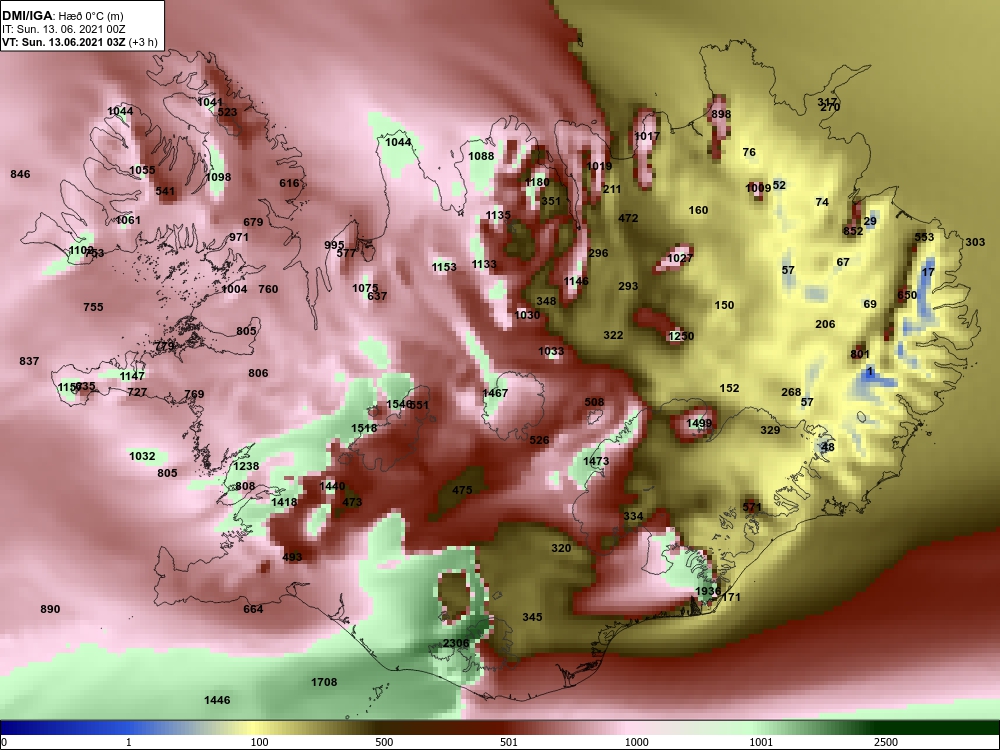The height and width of the screenshot is (750, 1000).
Task: Select the 171 value beside 1936
Action: (731, 598)
